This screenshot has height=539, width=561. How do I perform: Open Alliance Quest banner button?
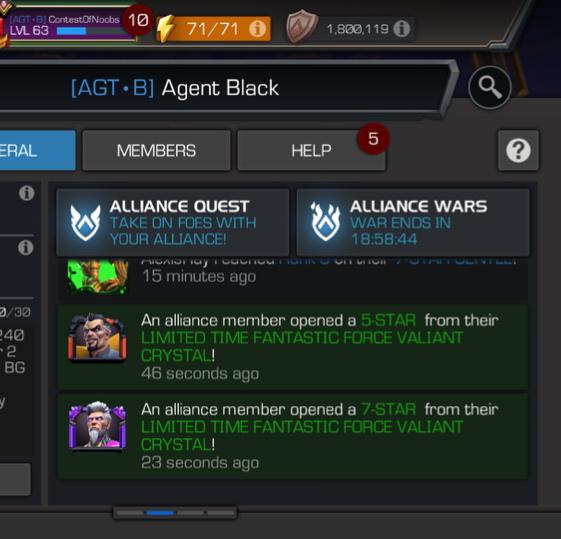(x=172, y=222)
